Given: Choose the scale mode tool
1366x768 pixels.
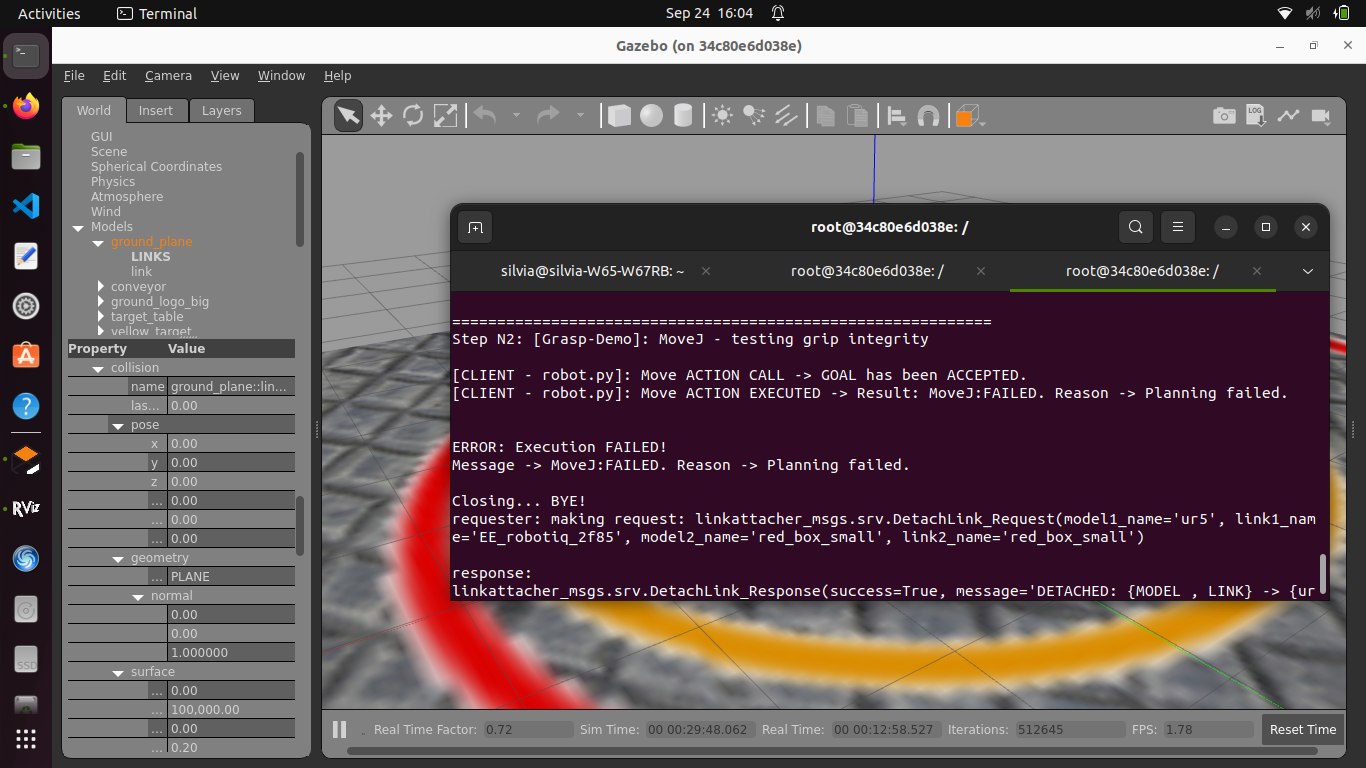Looking at the screenshot, I should click(x=445, y=116).
